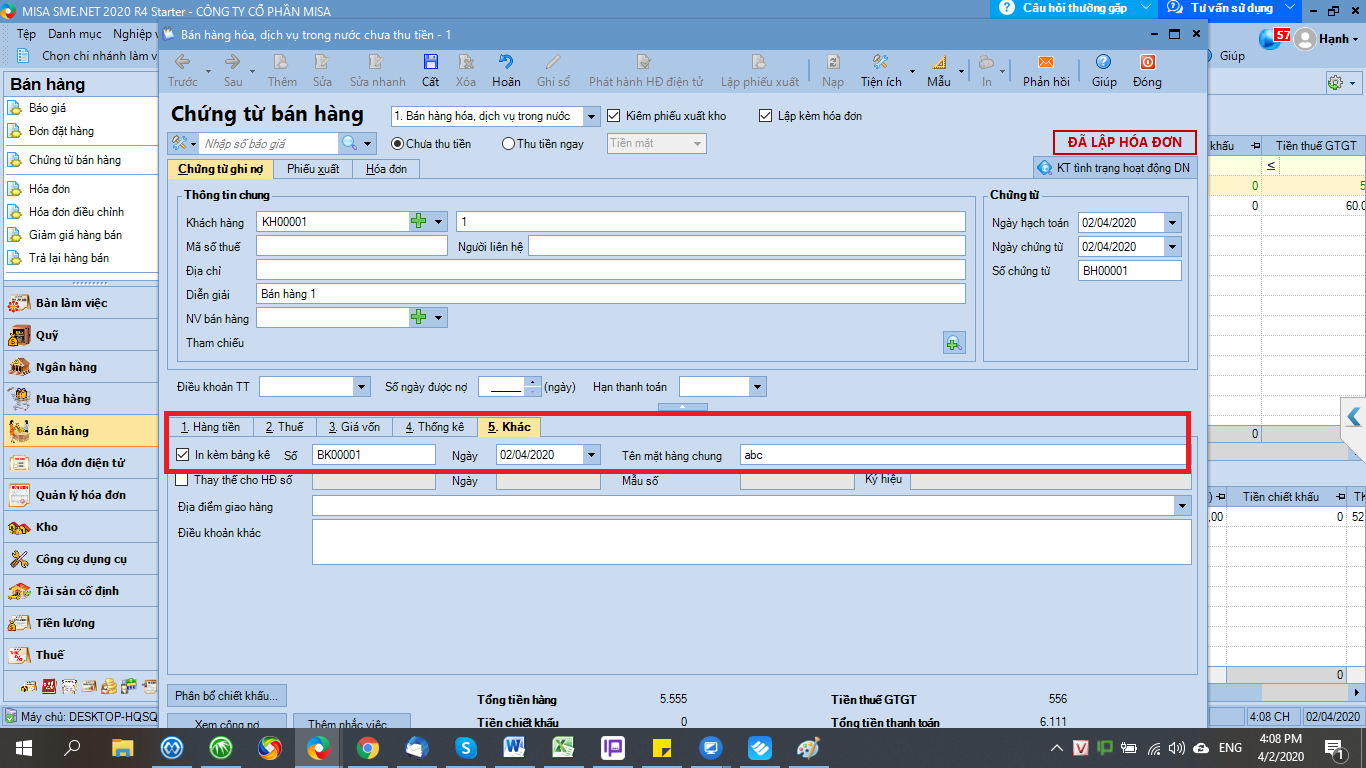The width and height of the screenshot is (1366, 768).
Task: Open the bảng kê Ngày date dropdown
Action: coord(592,455)
